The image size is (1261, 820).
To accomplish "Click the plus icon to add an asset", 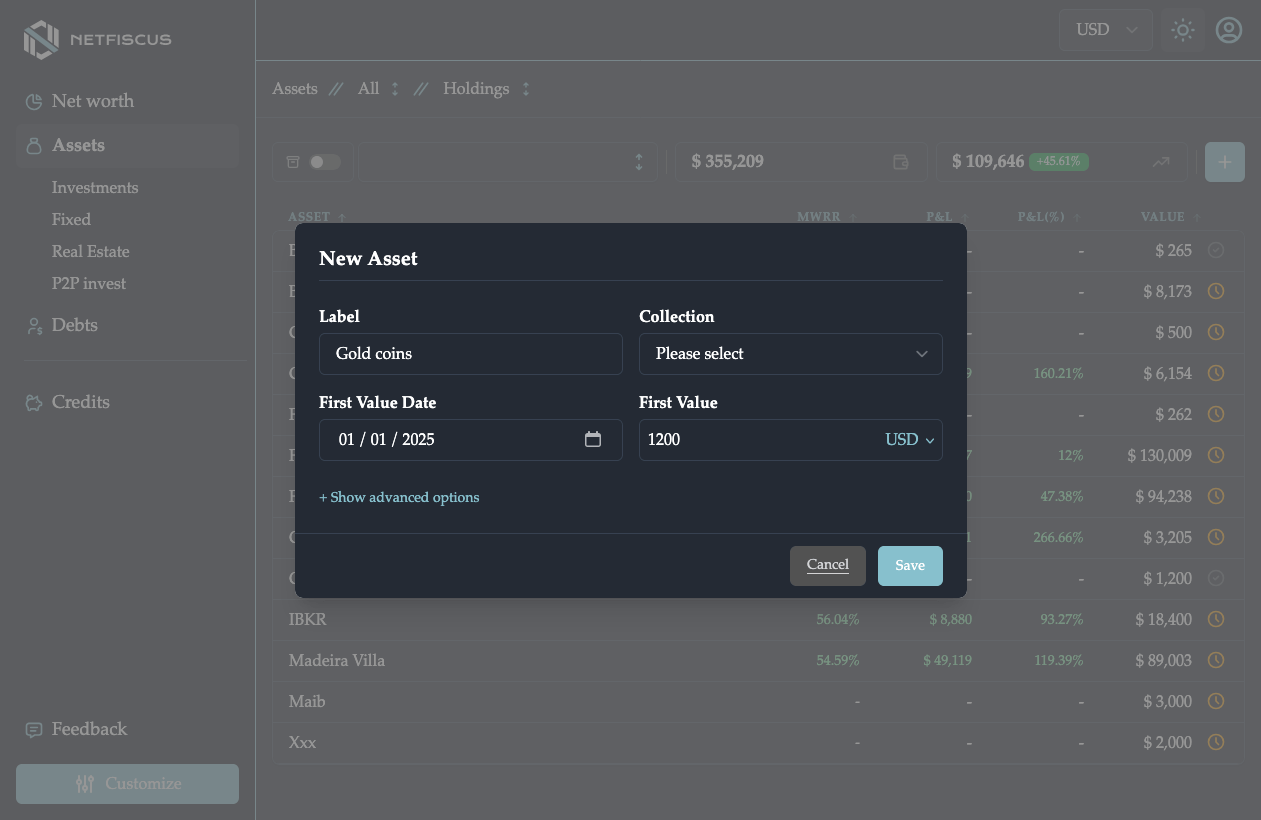I will click(x=1224, y=161).
